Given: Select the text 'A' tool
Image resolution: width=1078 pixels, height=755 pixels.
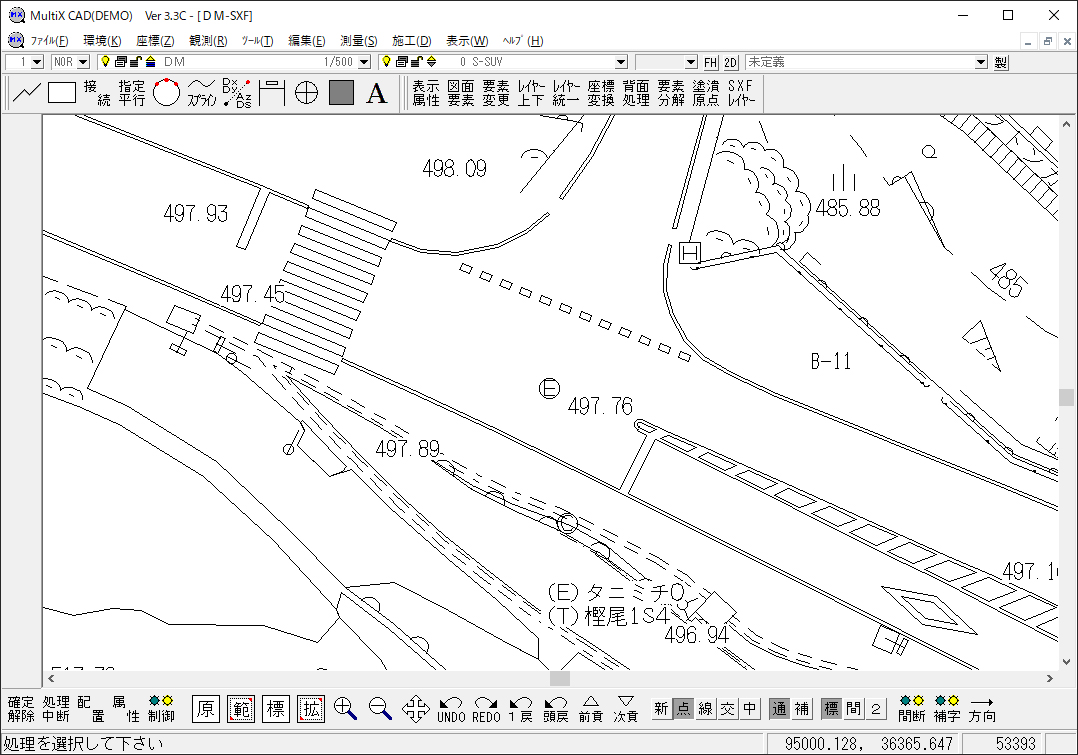Looking at the screenshot, I should (376, 93).
